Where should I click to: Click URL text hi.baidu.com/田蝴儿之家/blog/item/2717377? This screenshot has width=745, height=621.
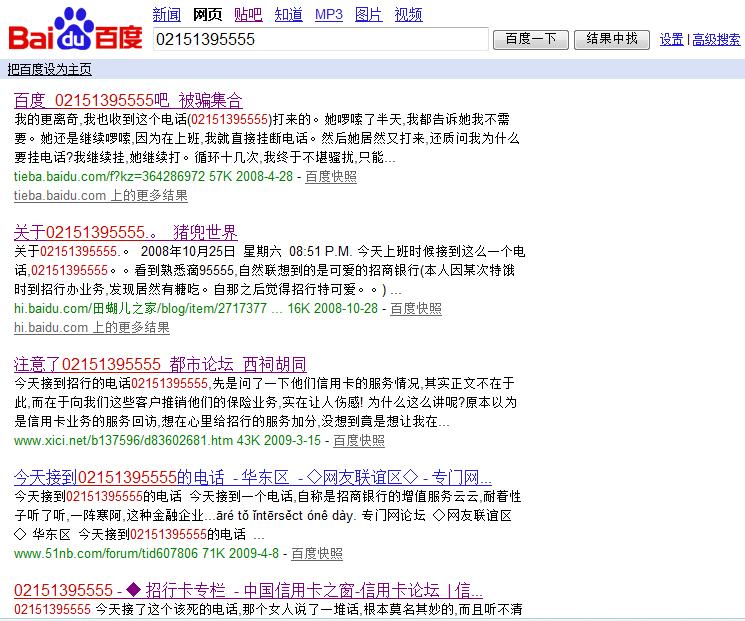141,308
